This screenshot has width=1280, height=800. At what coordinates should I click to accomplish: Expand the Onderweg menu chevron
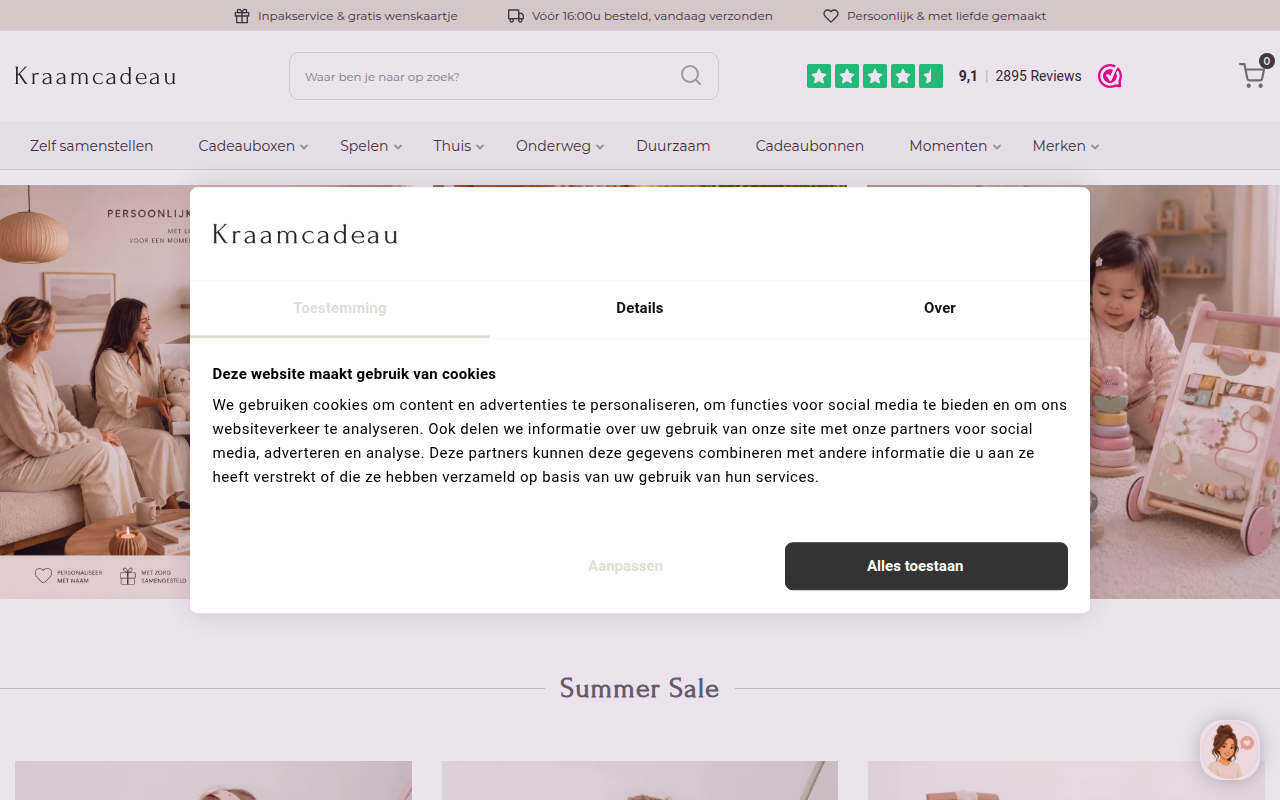tap(600, 147)
